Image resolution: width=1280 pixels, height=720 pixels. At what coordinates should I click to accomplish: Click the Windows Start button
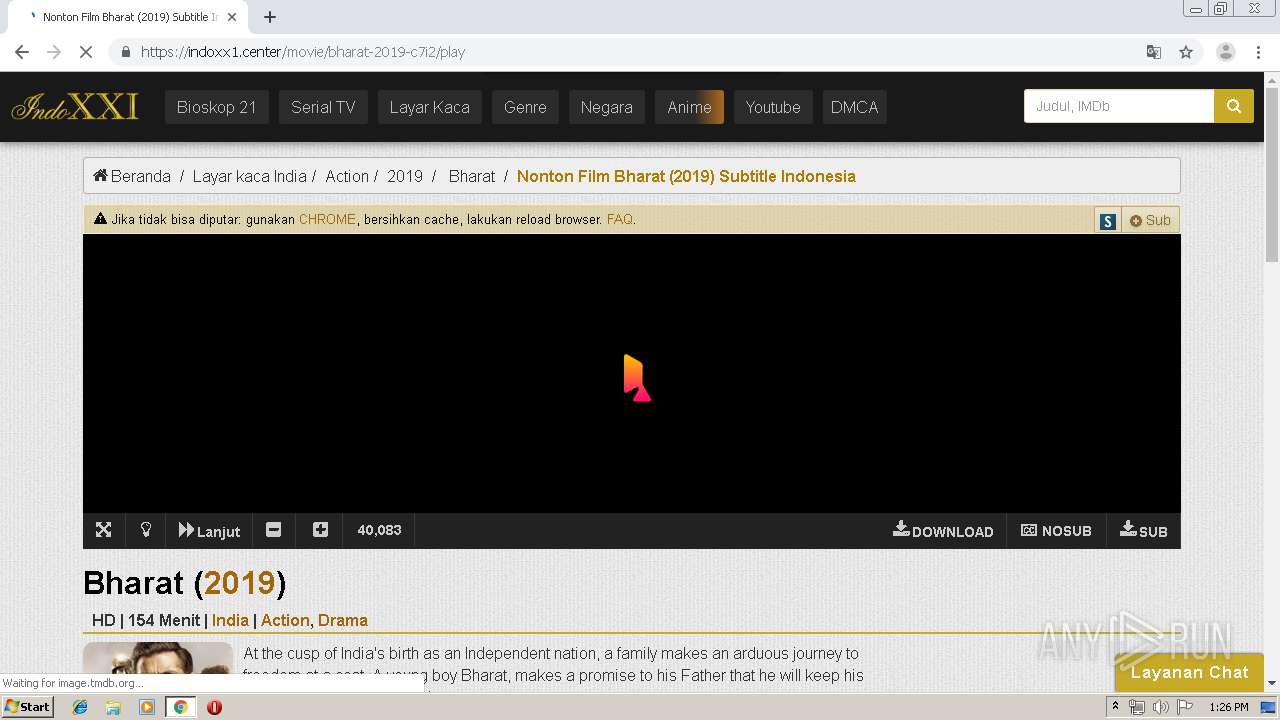[27, 707]
